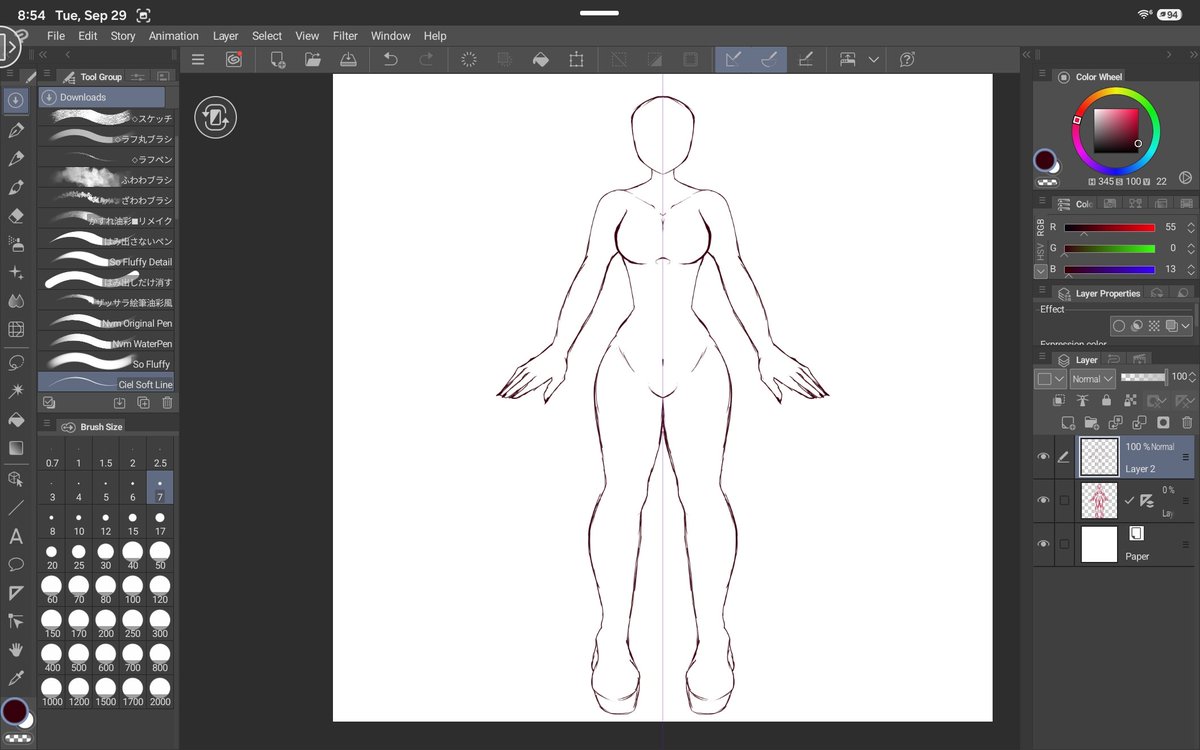Open the Animation menu

174,36
